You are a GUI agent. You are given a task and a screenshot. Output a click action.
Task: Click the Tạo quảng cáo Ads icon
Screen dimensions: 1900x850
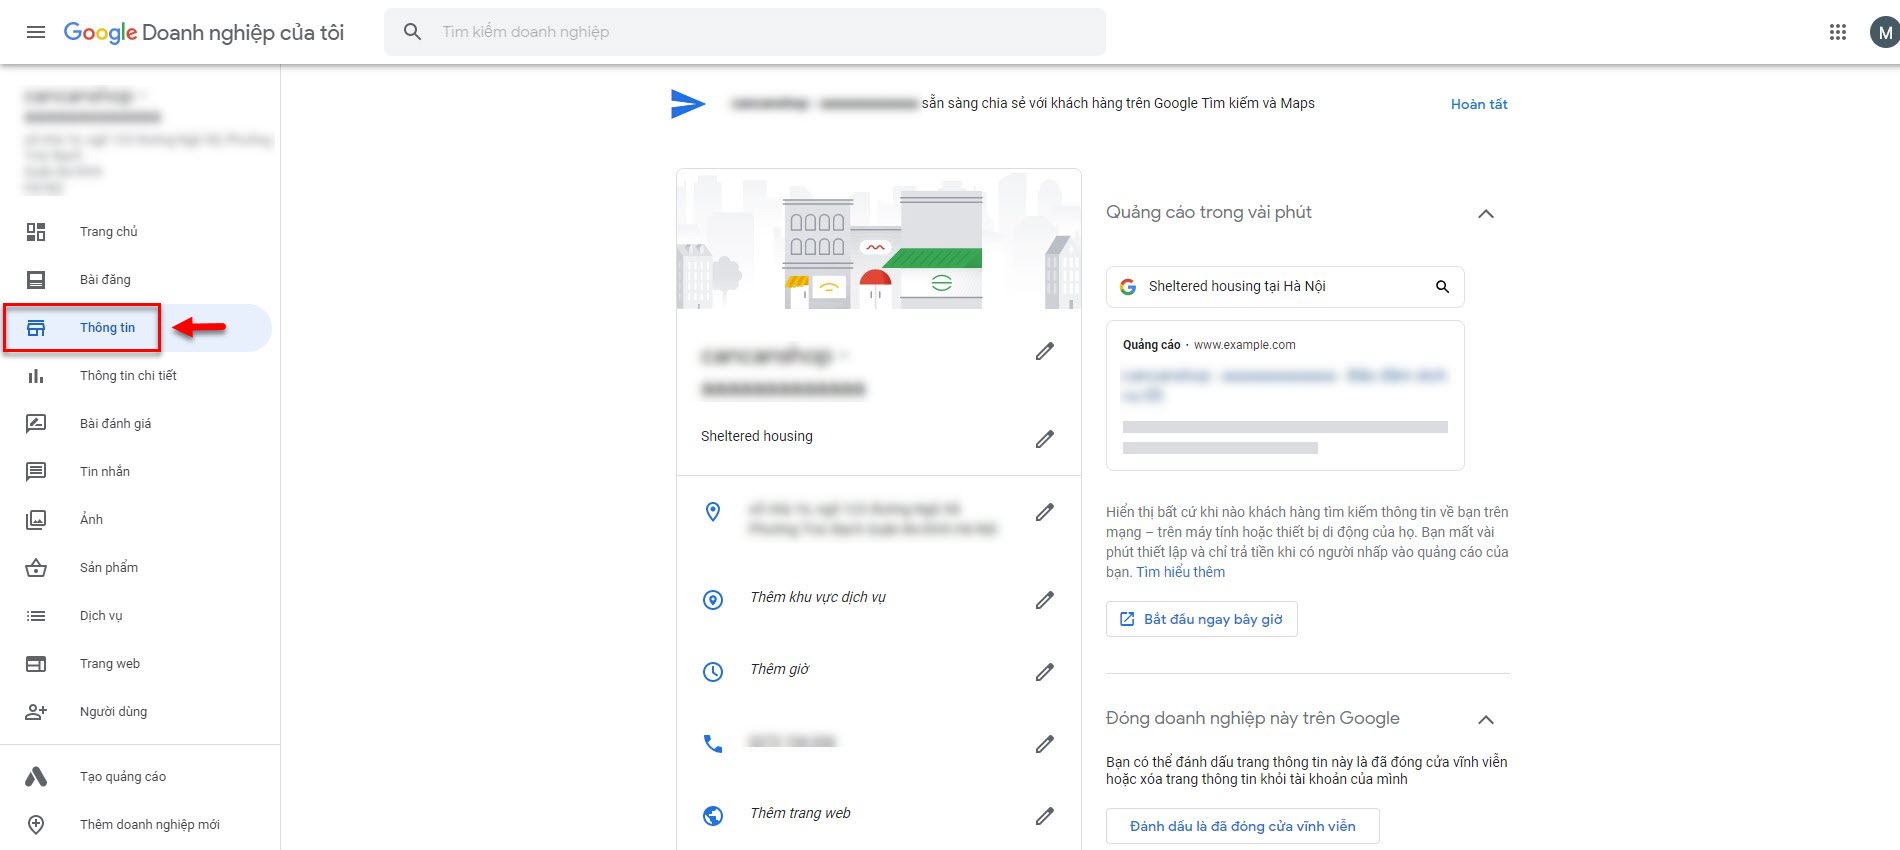(x=36, y=777)
